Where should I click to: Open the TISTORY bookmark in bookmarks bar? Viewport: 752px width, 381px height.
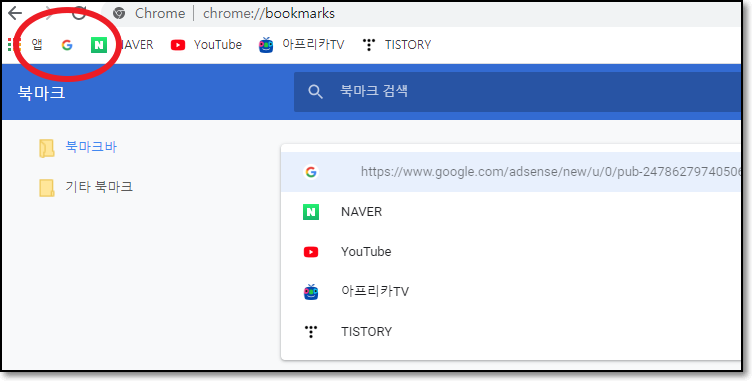[x=396, y=45]
